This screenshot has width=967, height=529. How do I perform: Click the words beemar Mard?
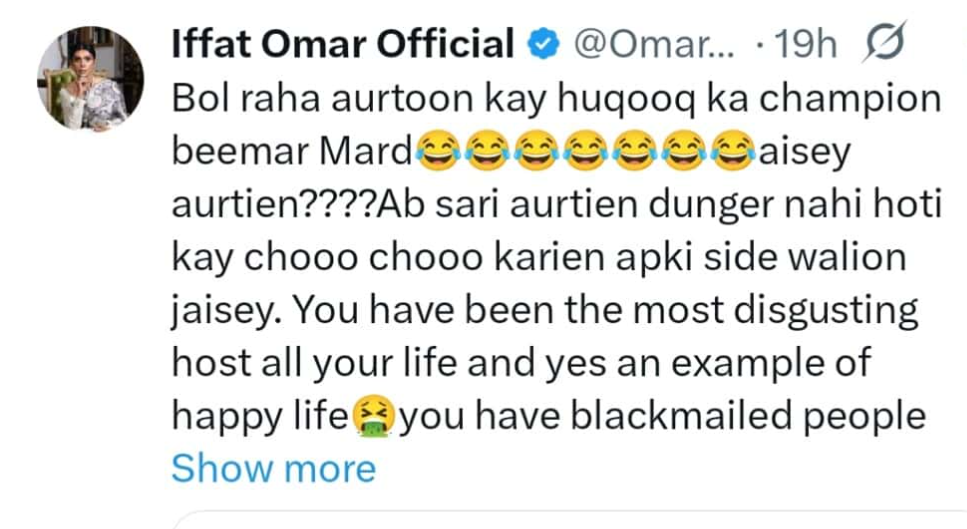pos(290,151)
